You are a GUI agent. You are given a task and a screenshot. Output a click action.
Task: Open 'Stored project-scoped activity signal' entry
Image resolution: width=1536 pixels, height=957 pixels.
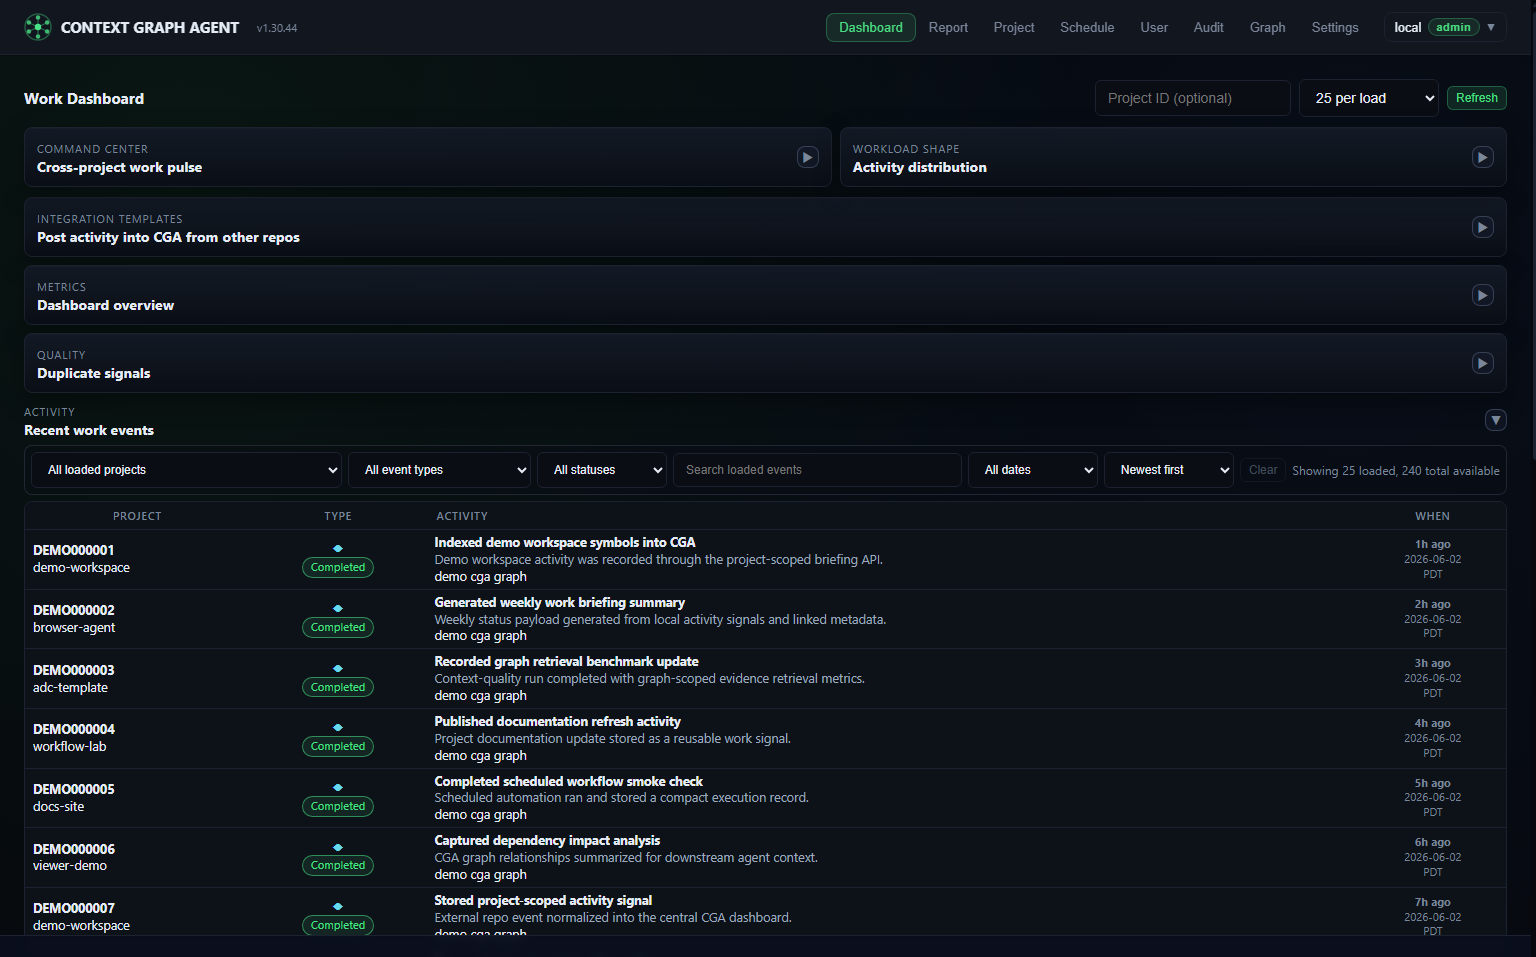pyautogui.click(x=543, y=900)
